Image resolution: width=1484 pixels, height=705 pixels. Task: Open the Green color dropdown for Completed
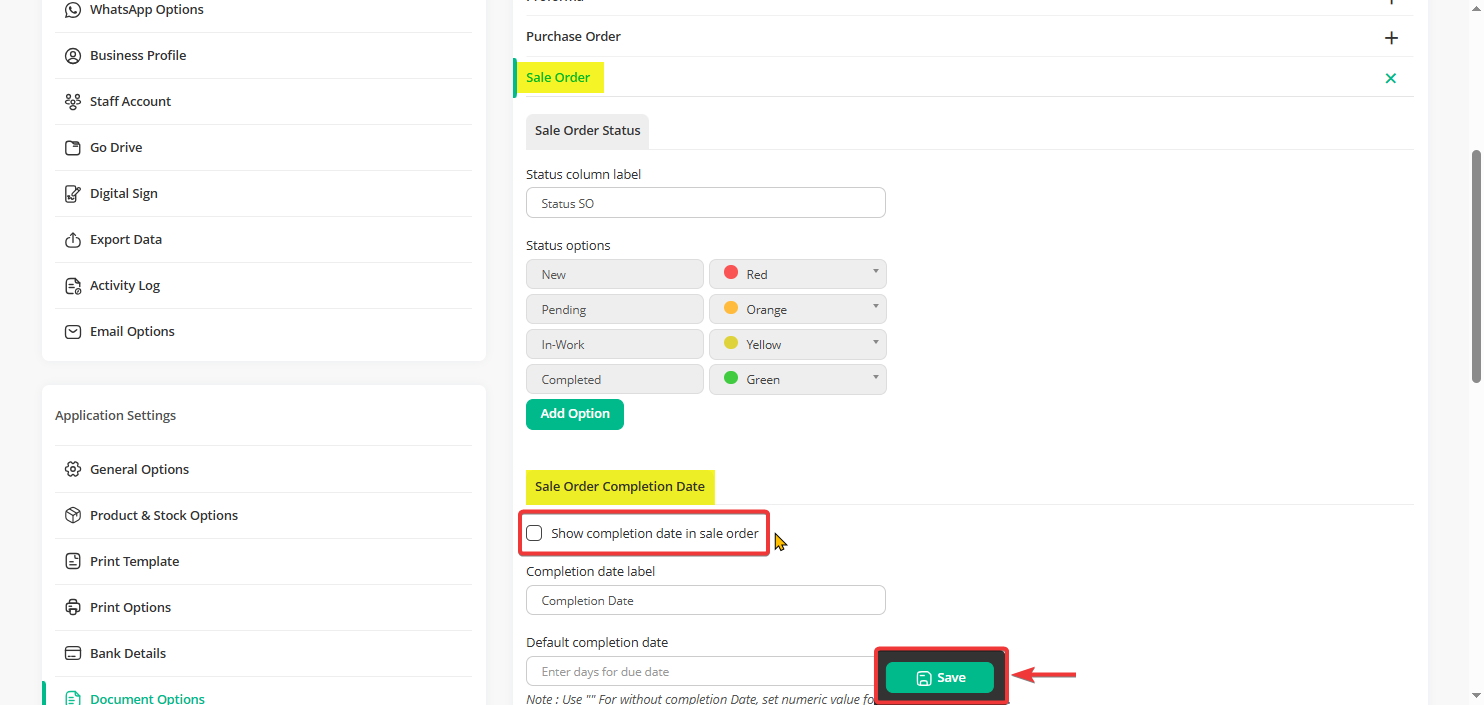[797, 379]
